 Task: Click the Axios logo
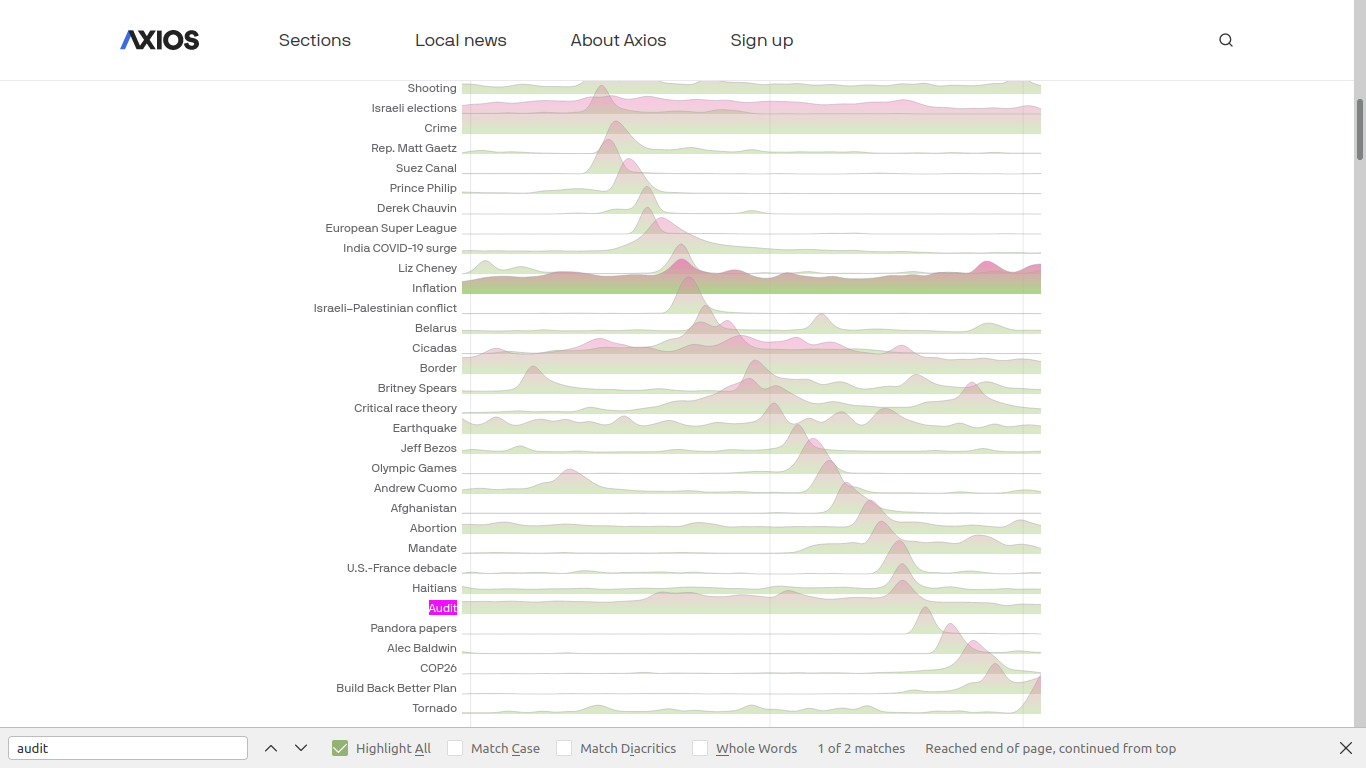coord(160,40)
